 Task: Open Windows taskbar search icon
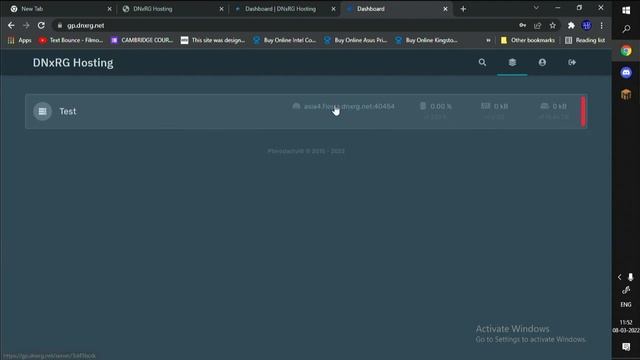click(x=626, y=29)
